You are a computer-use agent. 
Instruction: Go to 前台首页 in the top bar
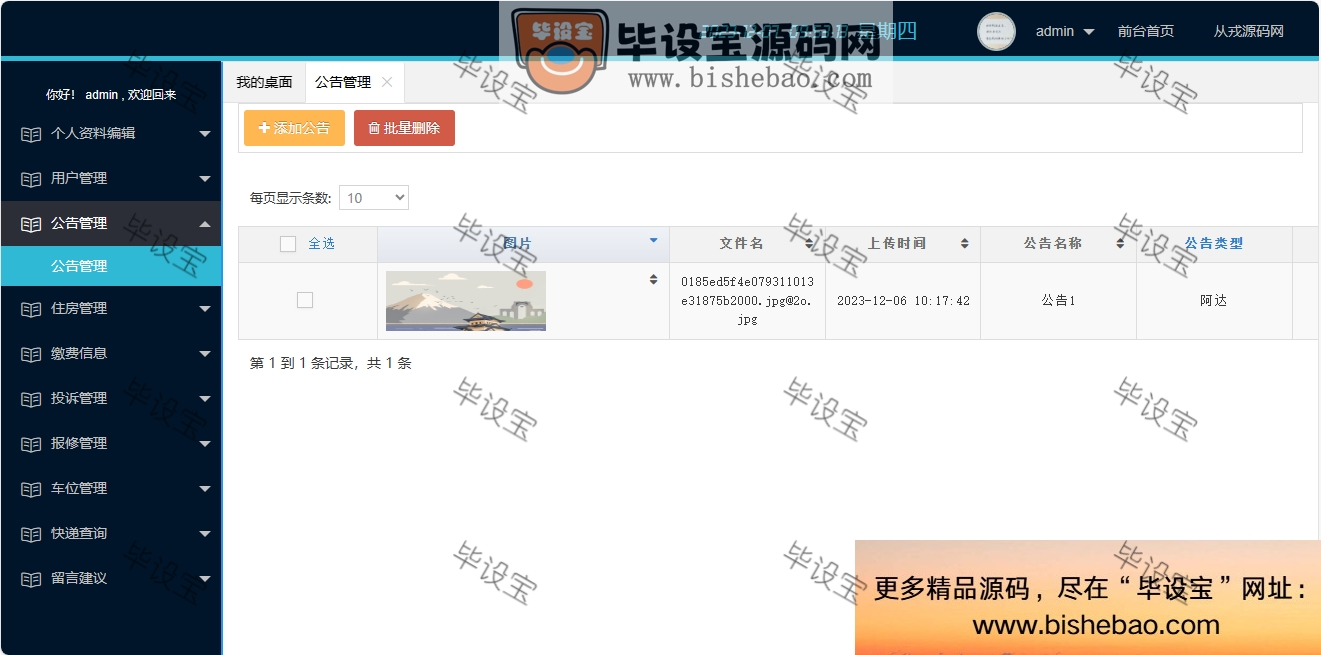[1146, 31]
